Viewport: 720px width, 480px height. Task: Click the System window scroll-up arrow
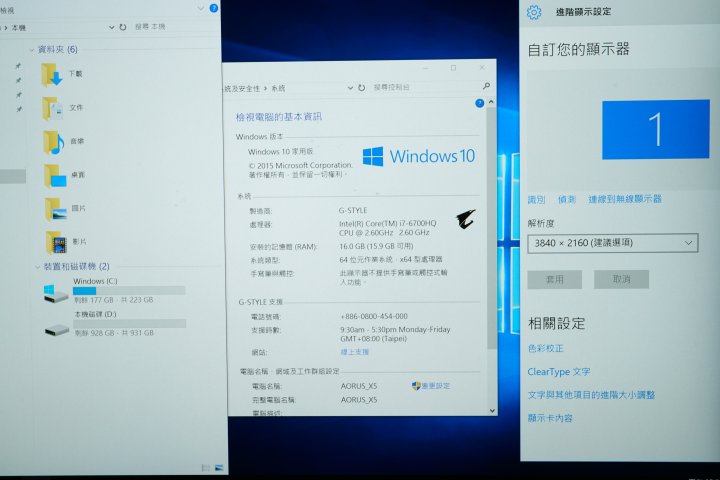(491, 102)
